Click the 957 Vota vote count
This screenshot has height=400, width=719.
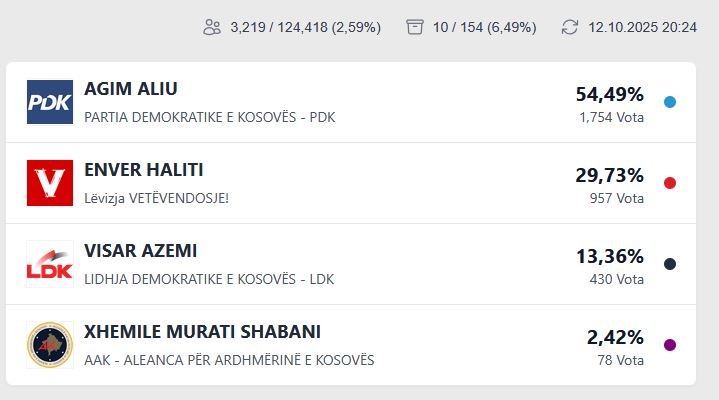click(x=617, y=198)
